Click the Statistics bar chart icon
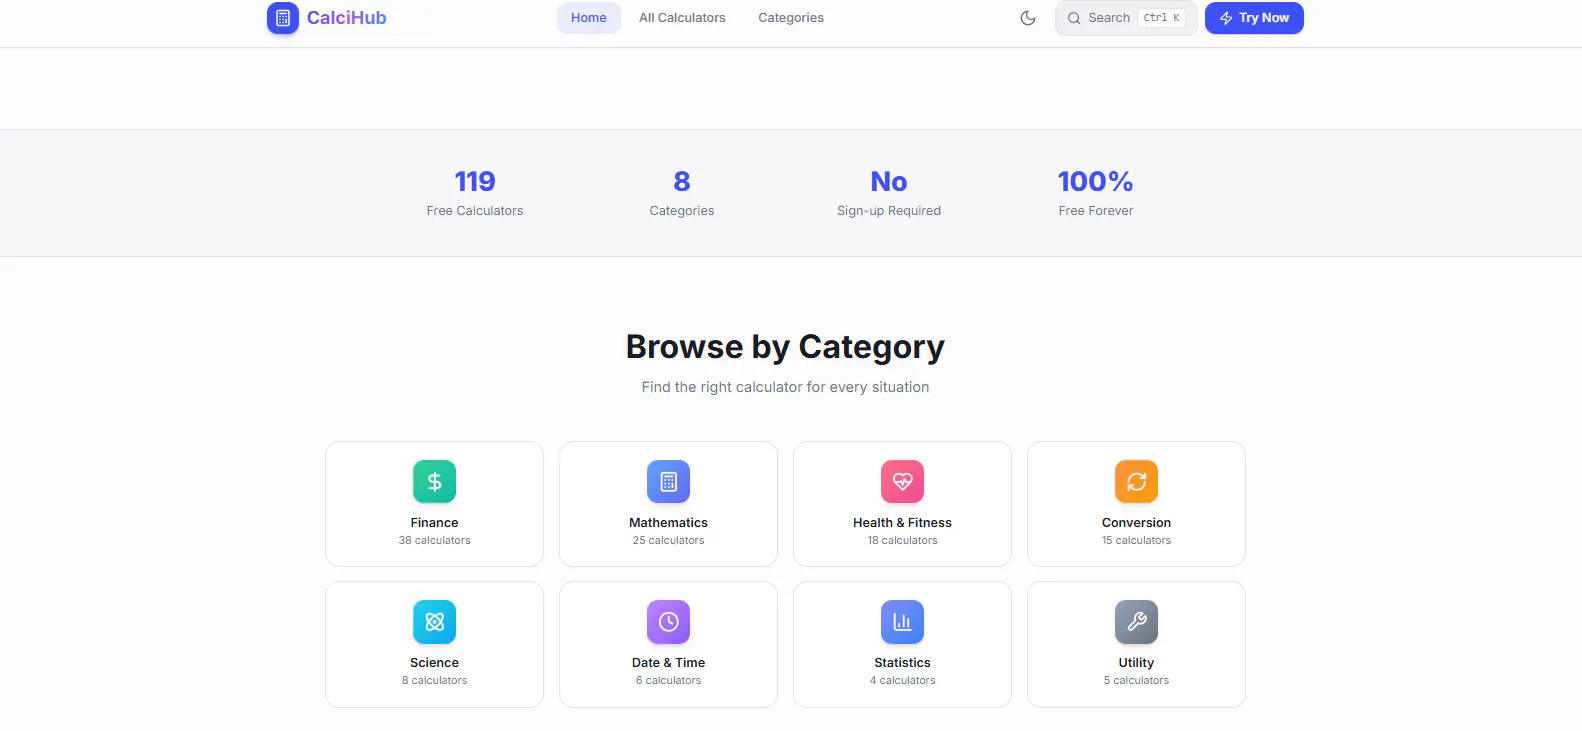The height and width of the screenshot is (731, 1582). [902, 622]
